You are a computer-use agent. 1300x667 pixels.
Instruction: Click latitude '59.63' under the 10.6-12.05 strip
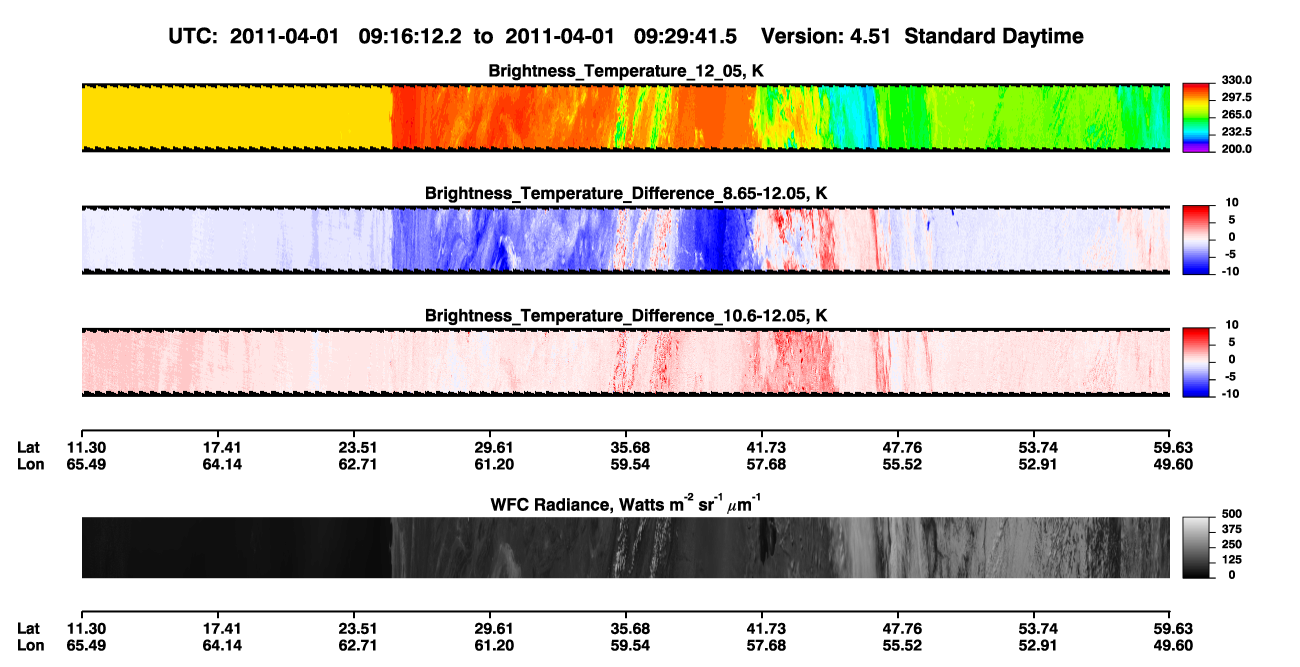point(1172,448)
